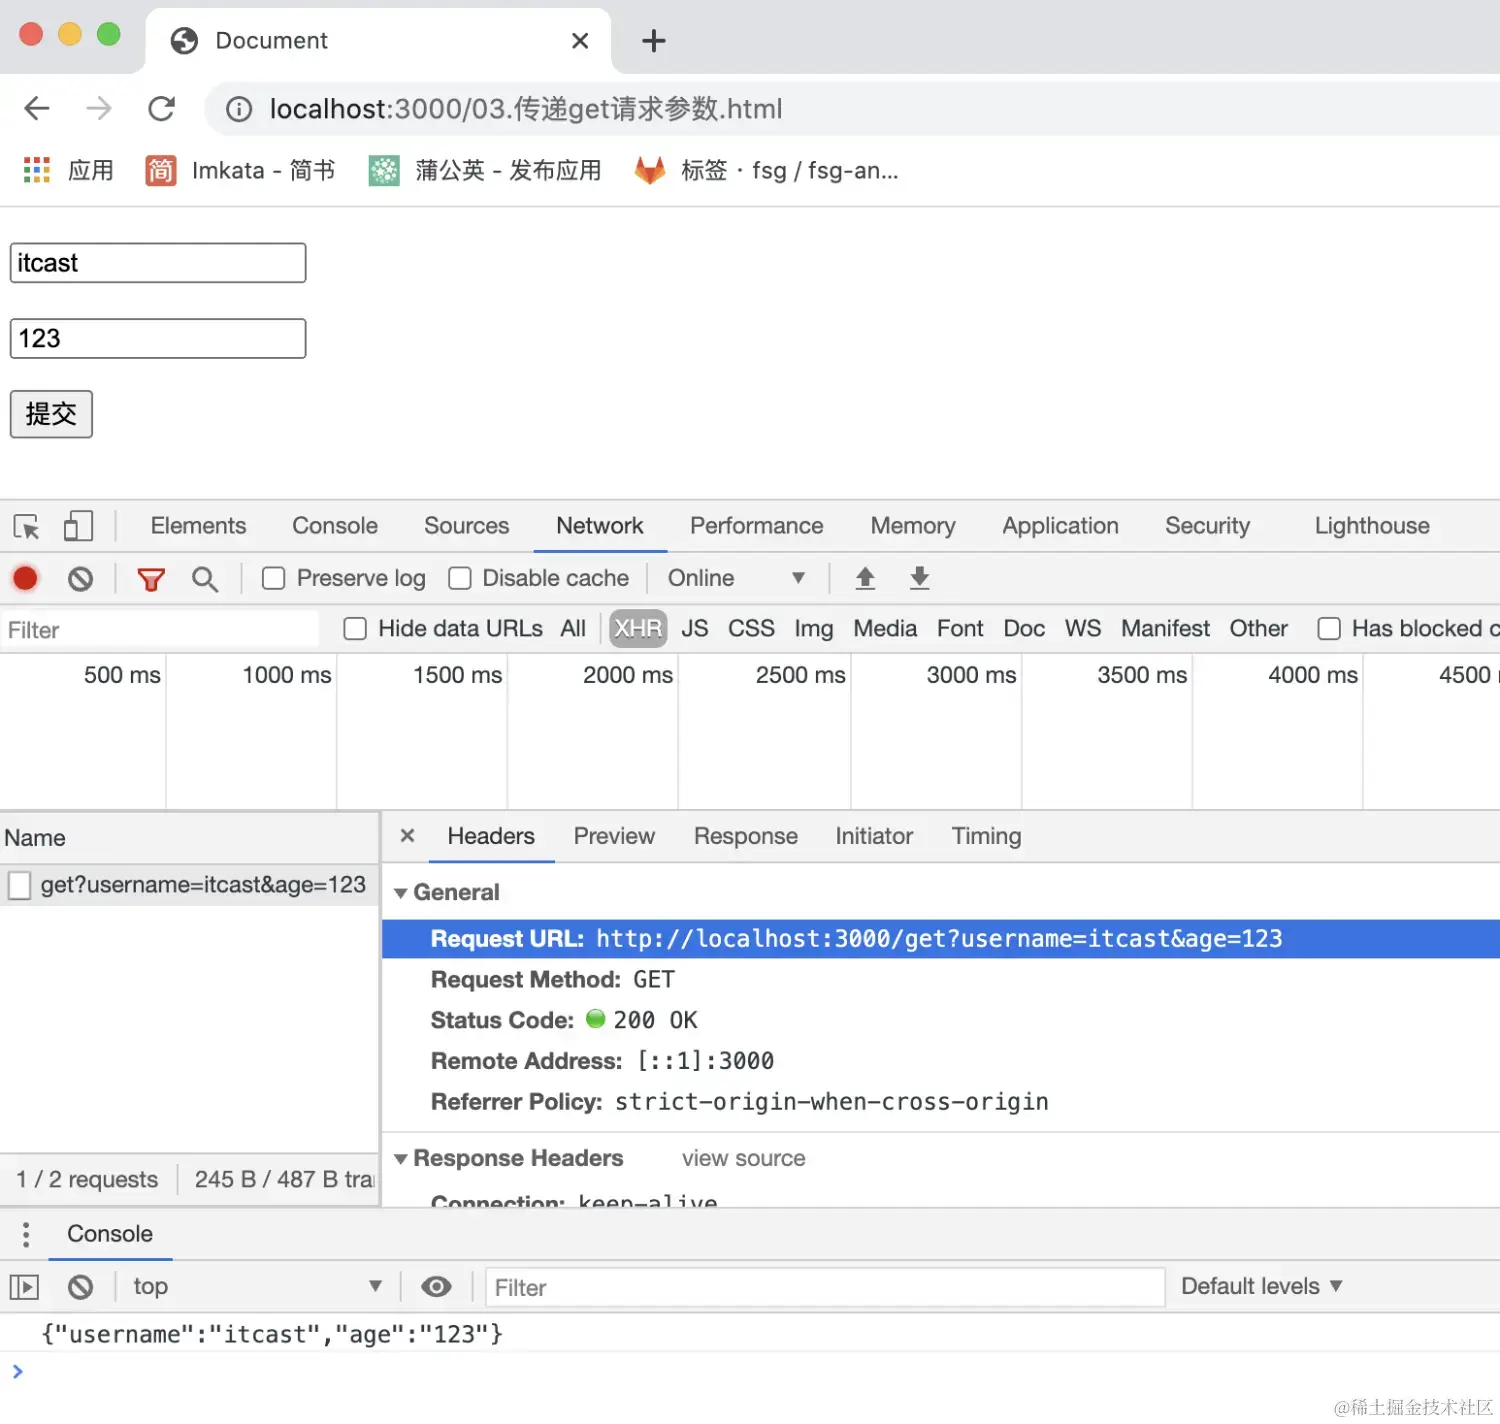Open the Timing tab of request

(986, 836)
